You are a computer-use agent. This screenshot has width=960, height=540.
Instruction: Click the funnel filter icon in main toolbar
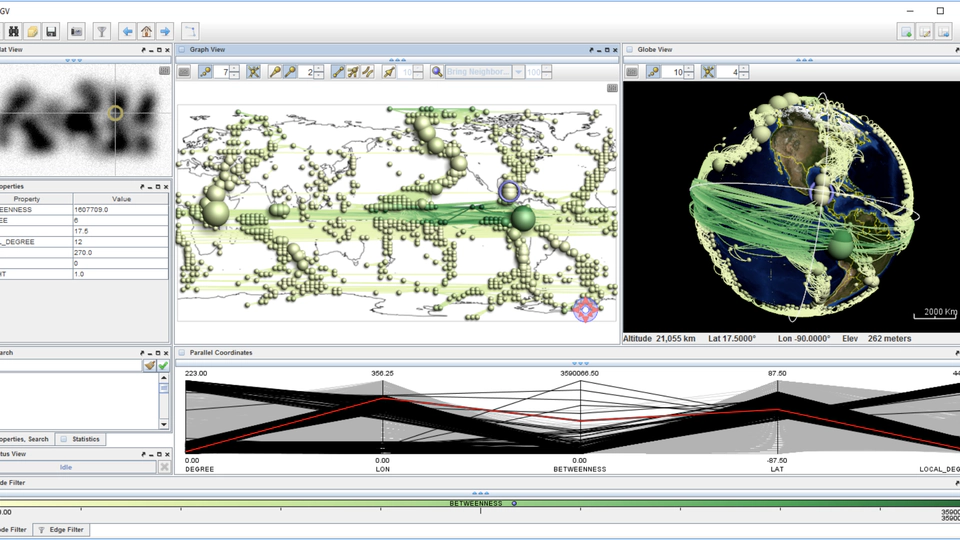coord(102,31)
